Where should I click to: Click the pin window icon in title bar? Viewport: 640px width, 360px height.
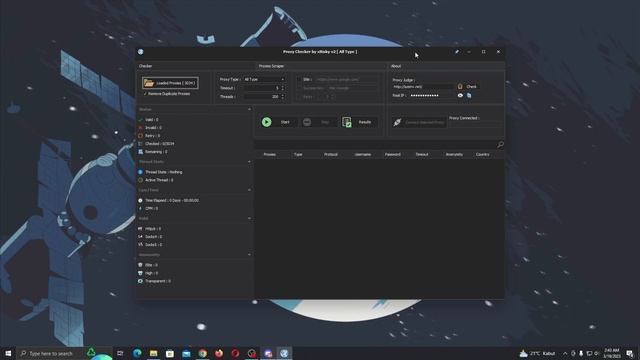pos(457,52)
